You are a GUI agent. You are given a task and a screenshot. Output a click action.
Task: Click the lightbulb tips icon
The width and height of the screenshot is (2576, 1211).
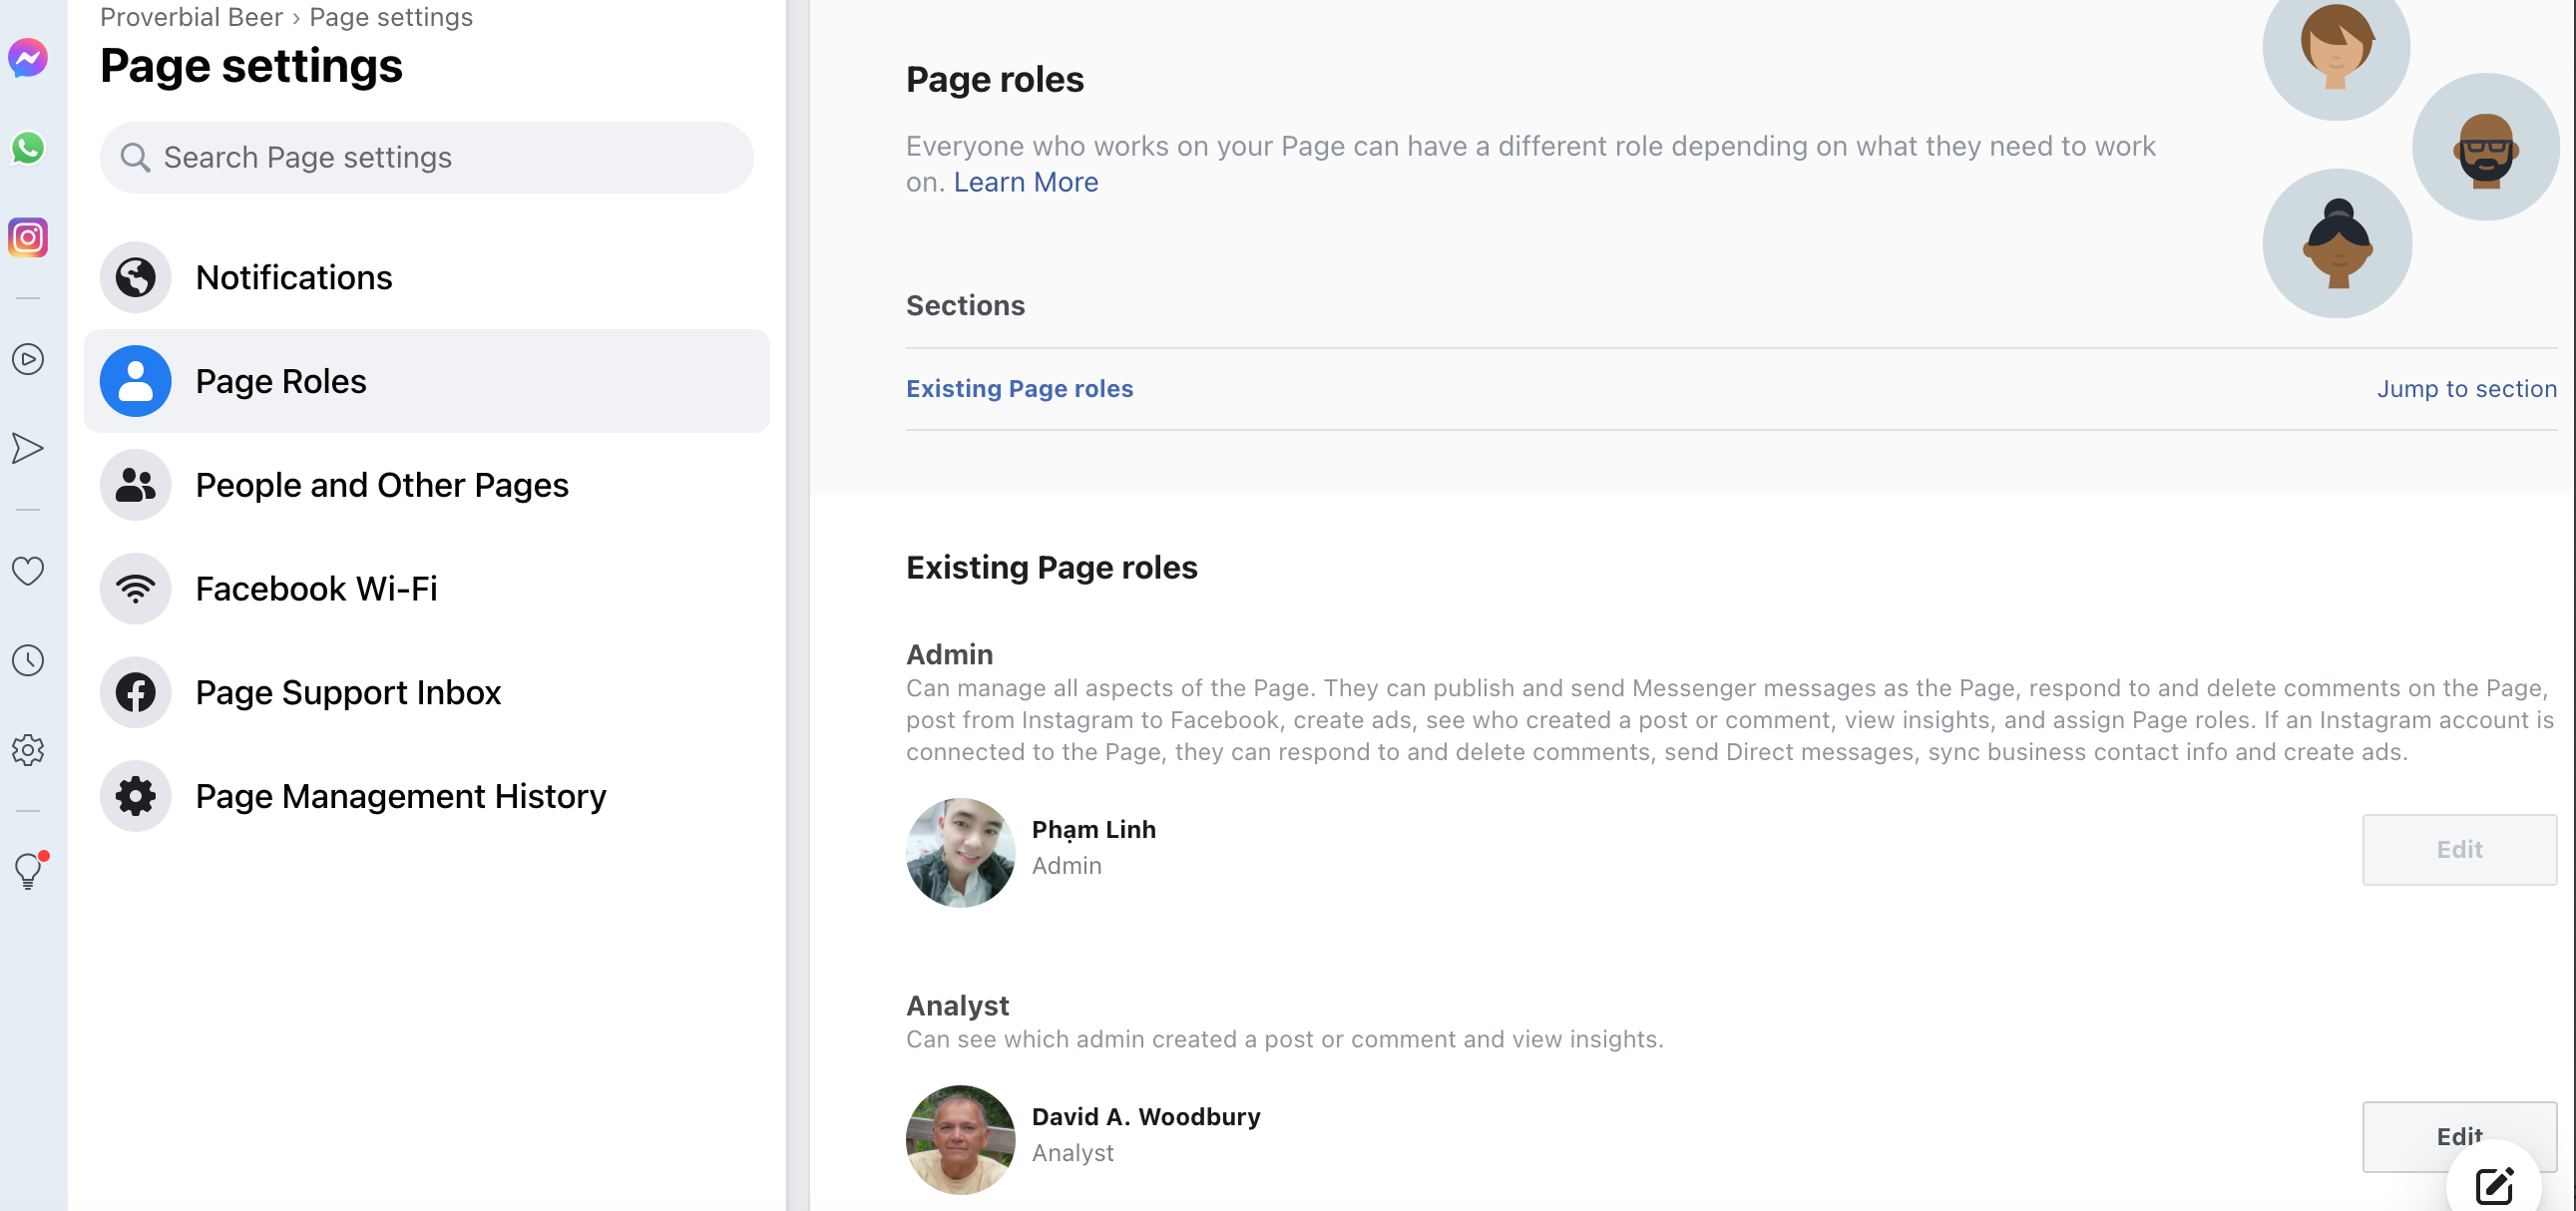coord(28,871)
